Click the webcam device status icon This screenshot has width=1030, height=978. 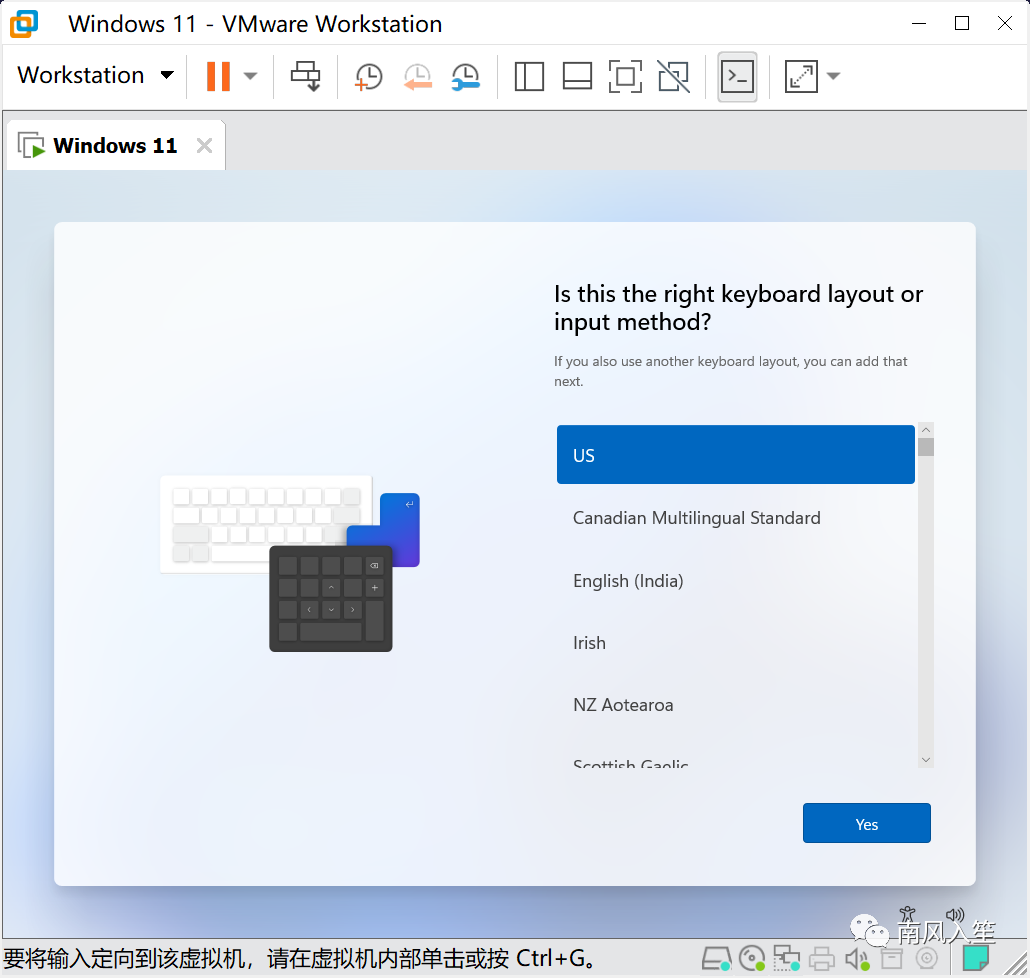click(927, 959)
